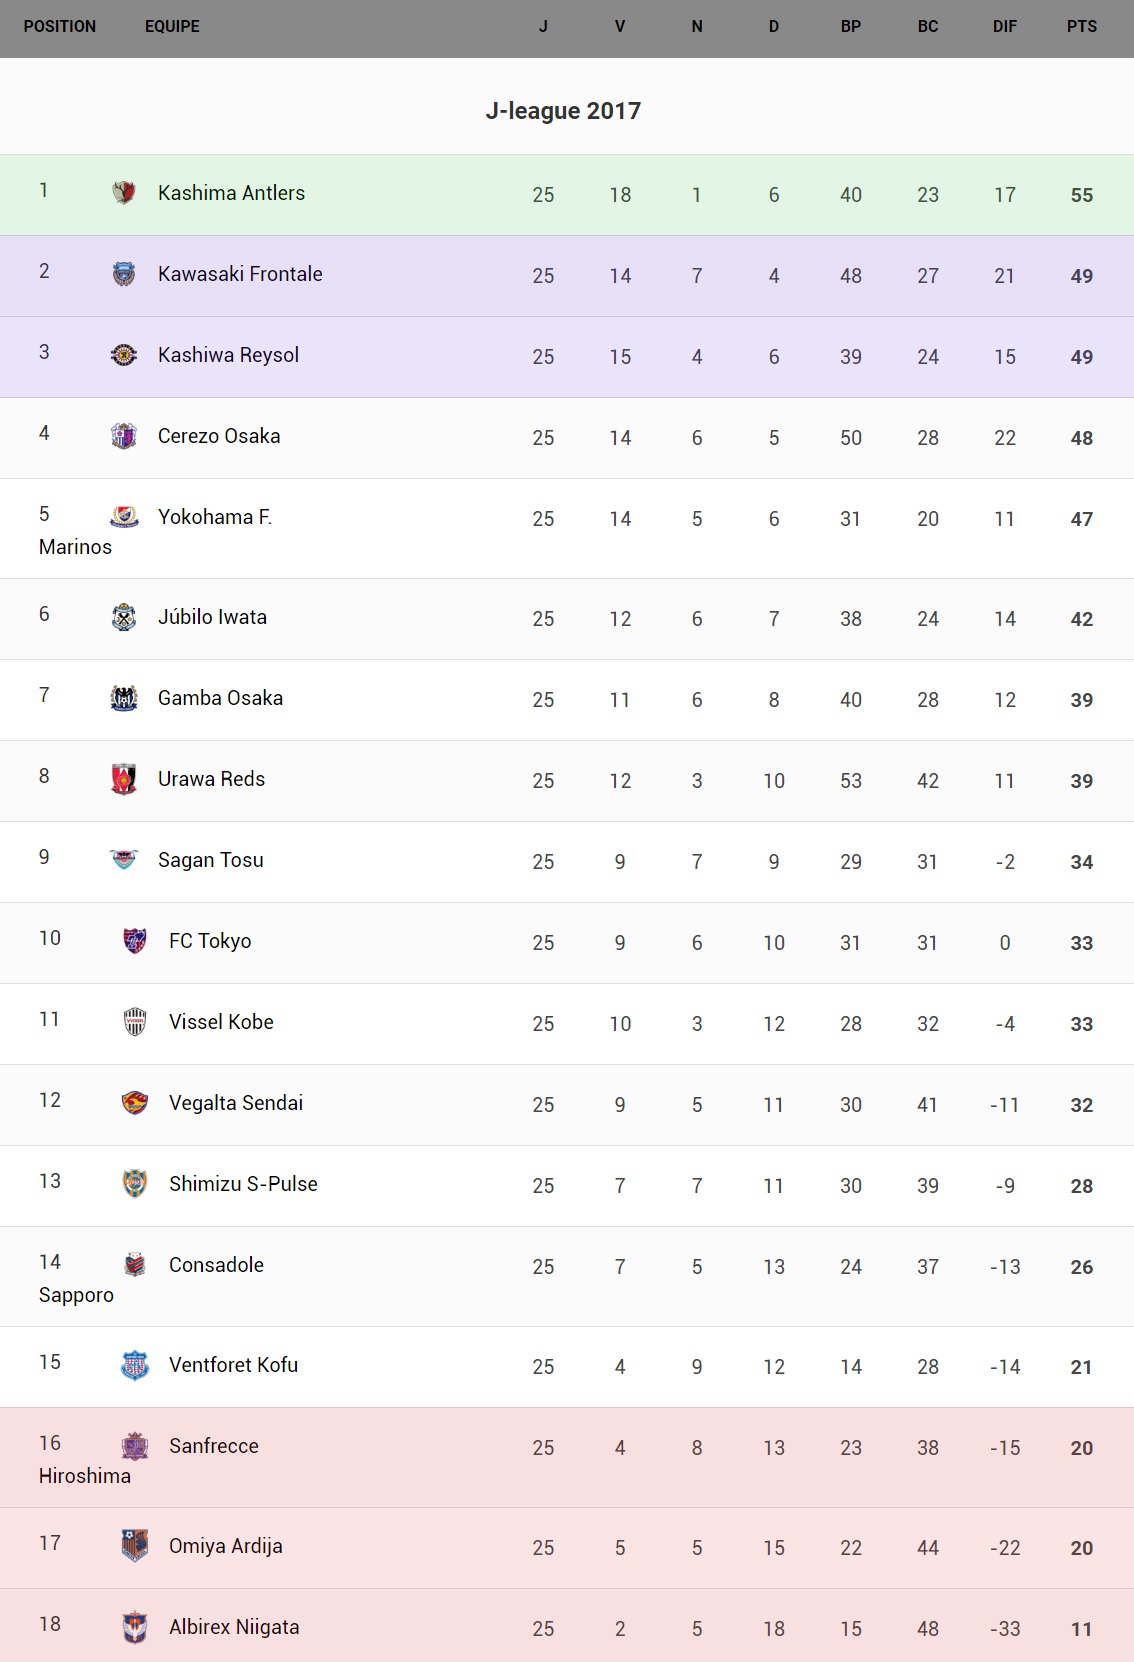
Task: Open Ventforet Kofu team name
Action: tap(233, 1365)
